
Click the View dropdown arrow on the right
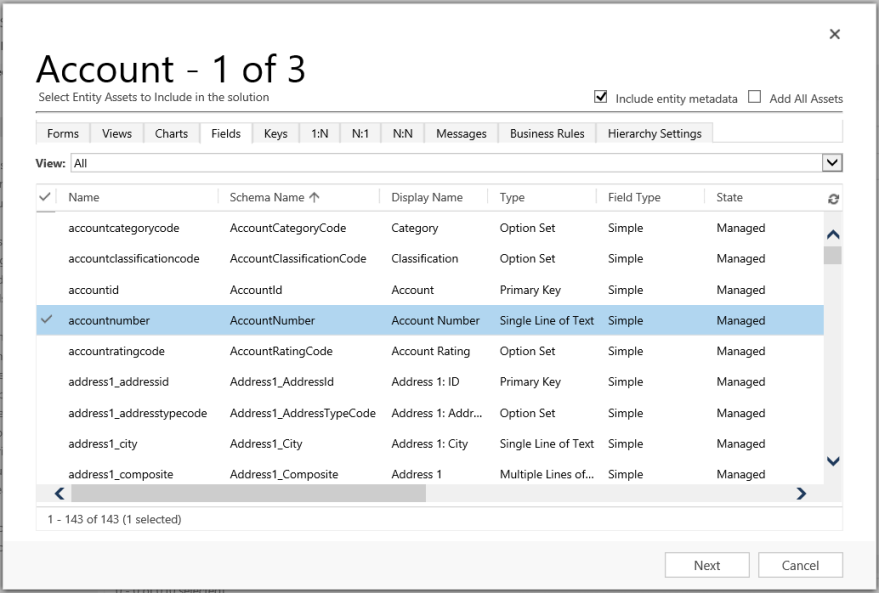[830, 162]
